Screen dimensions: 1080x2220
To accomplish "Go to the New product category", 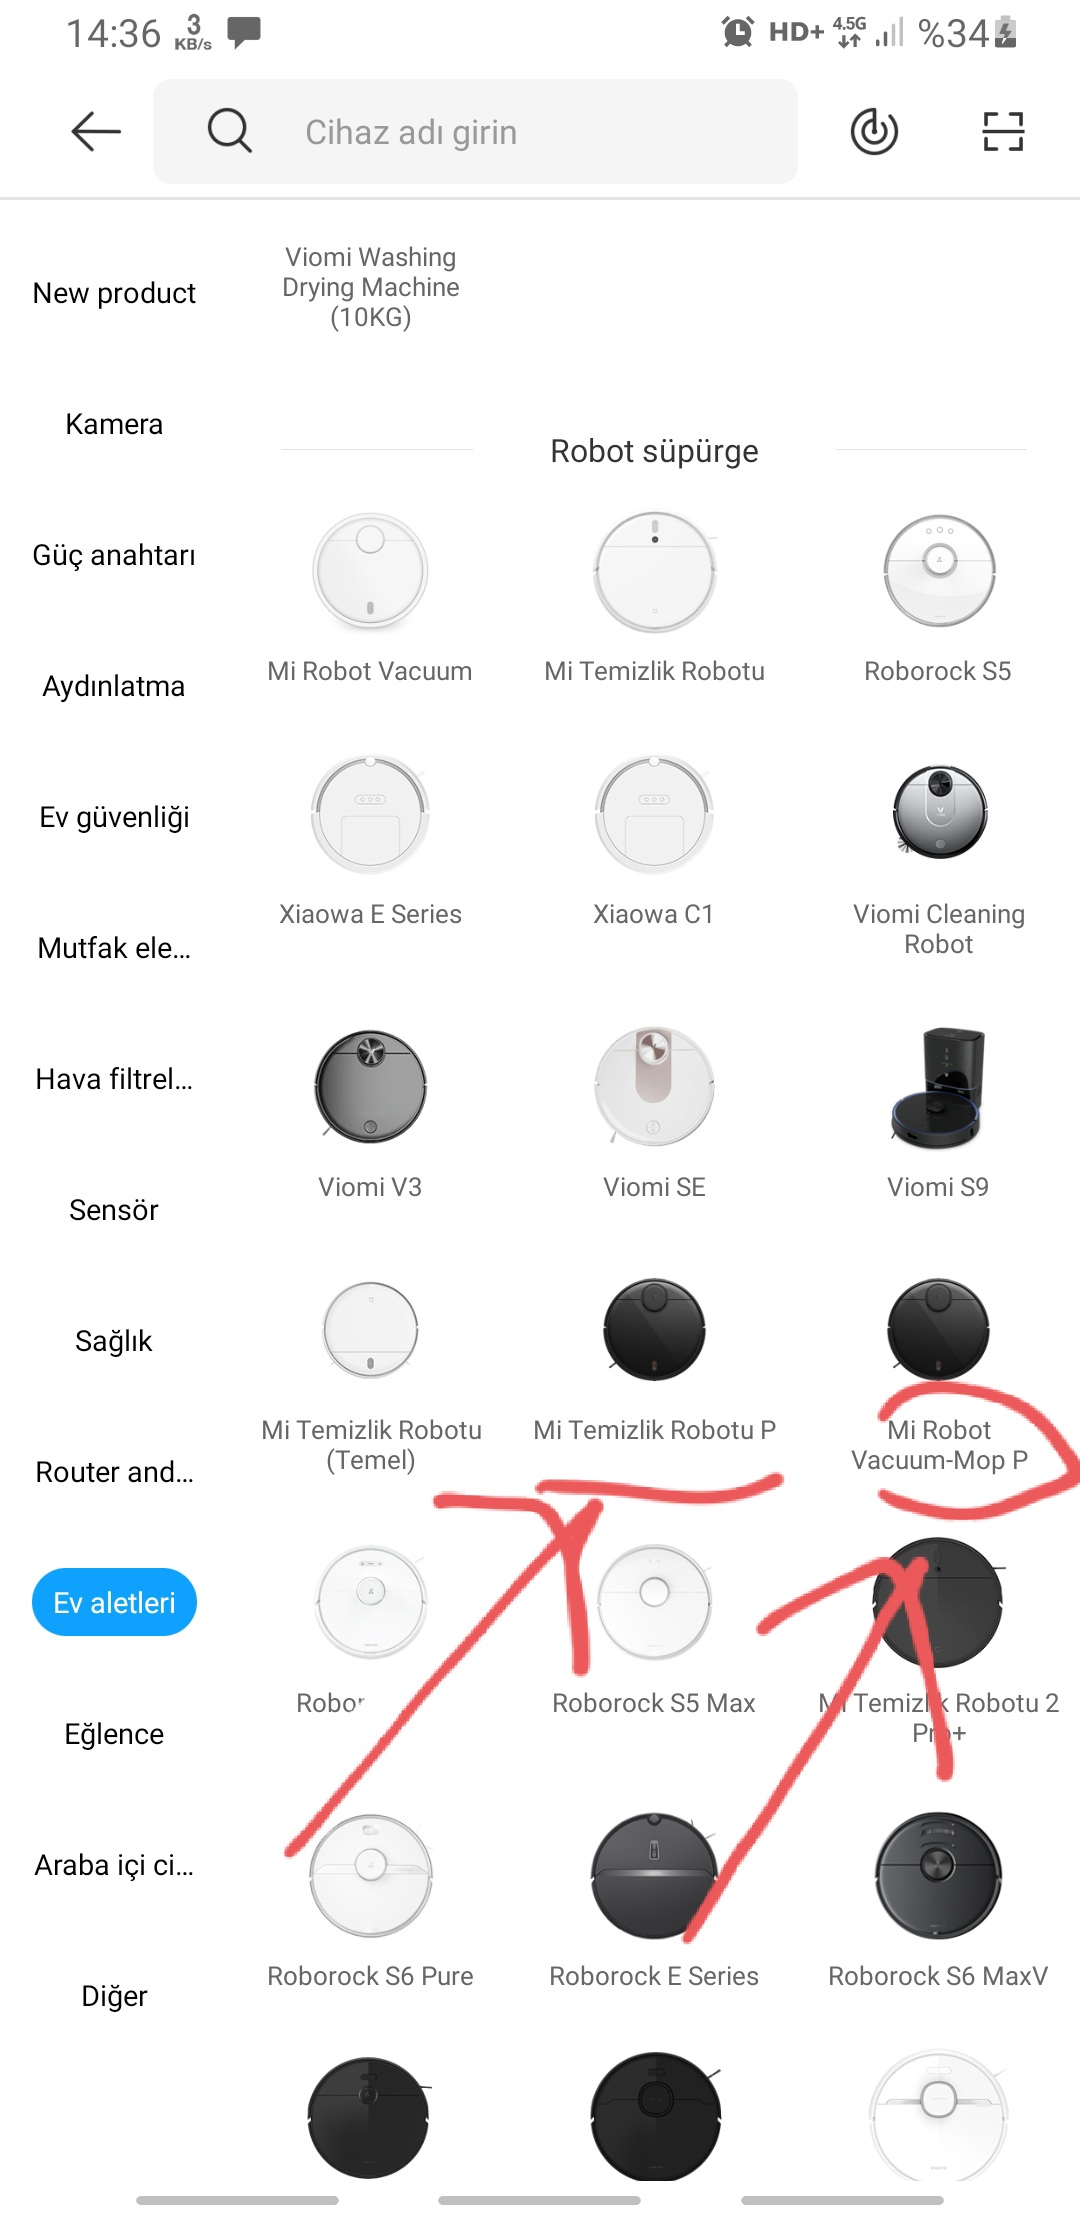I will pyautogui.click(x=114, y=293).
